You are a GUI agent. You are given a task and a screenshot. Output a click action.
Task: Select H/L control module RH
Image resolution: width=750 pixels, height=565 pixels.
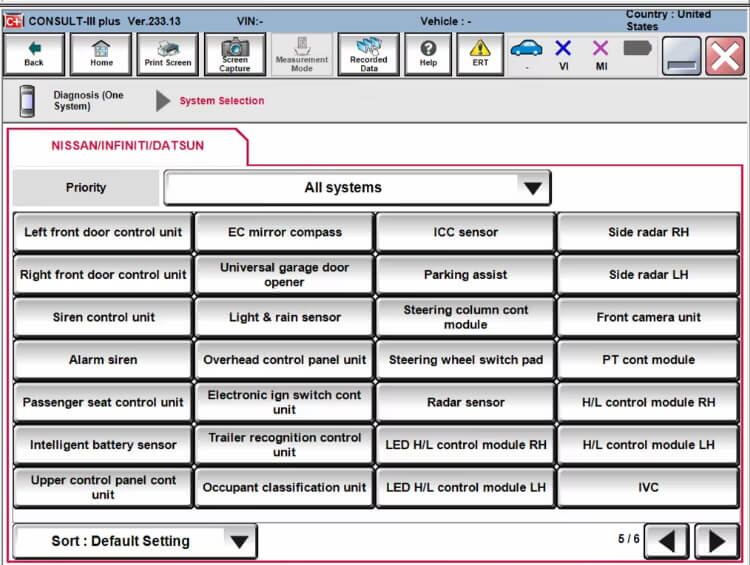[648, 402]
